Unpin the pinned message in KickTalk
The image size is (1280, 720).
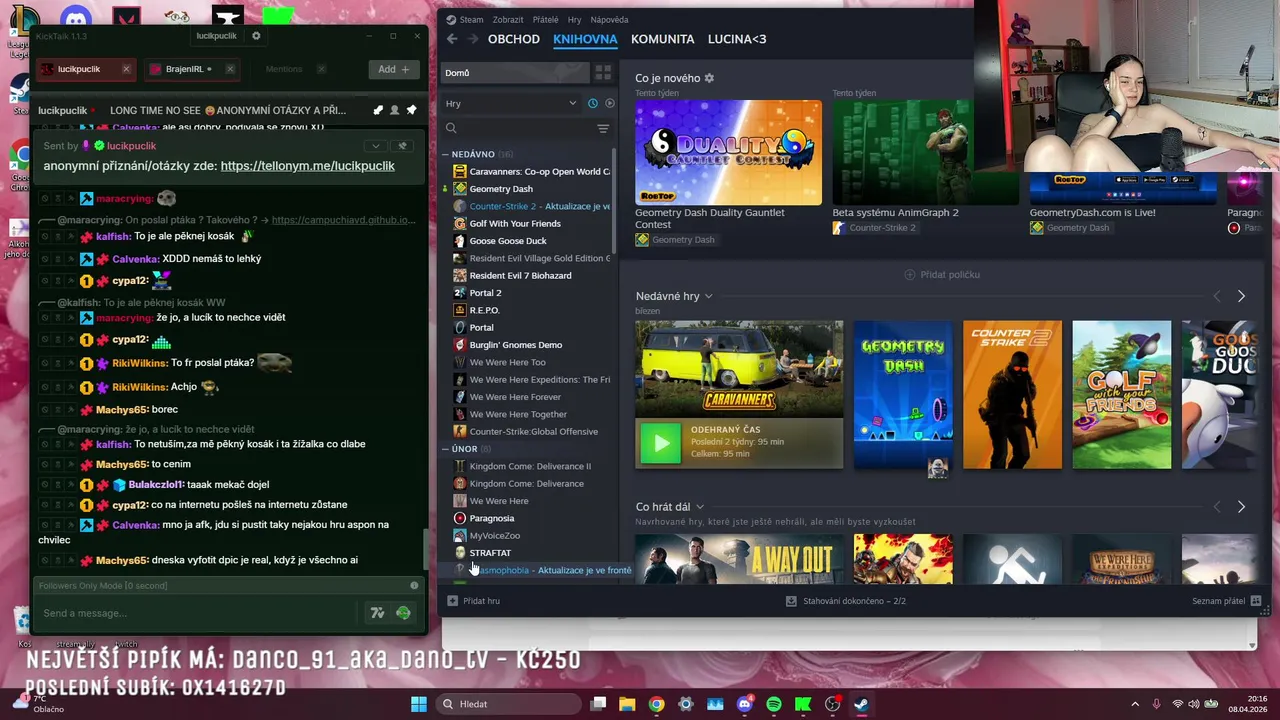[x=403, y=146]
